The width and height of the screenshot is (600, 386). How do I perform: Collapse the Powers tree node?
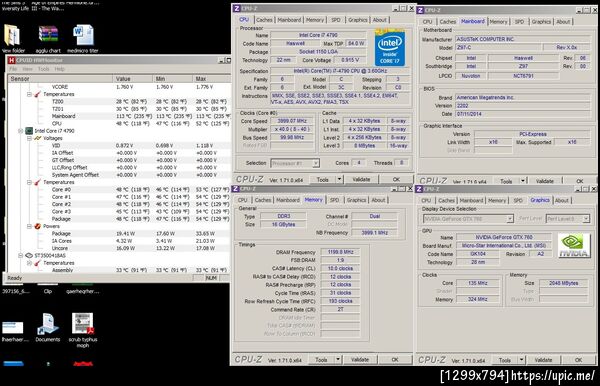coord(29,226)
